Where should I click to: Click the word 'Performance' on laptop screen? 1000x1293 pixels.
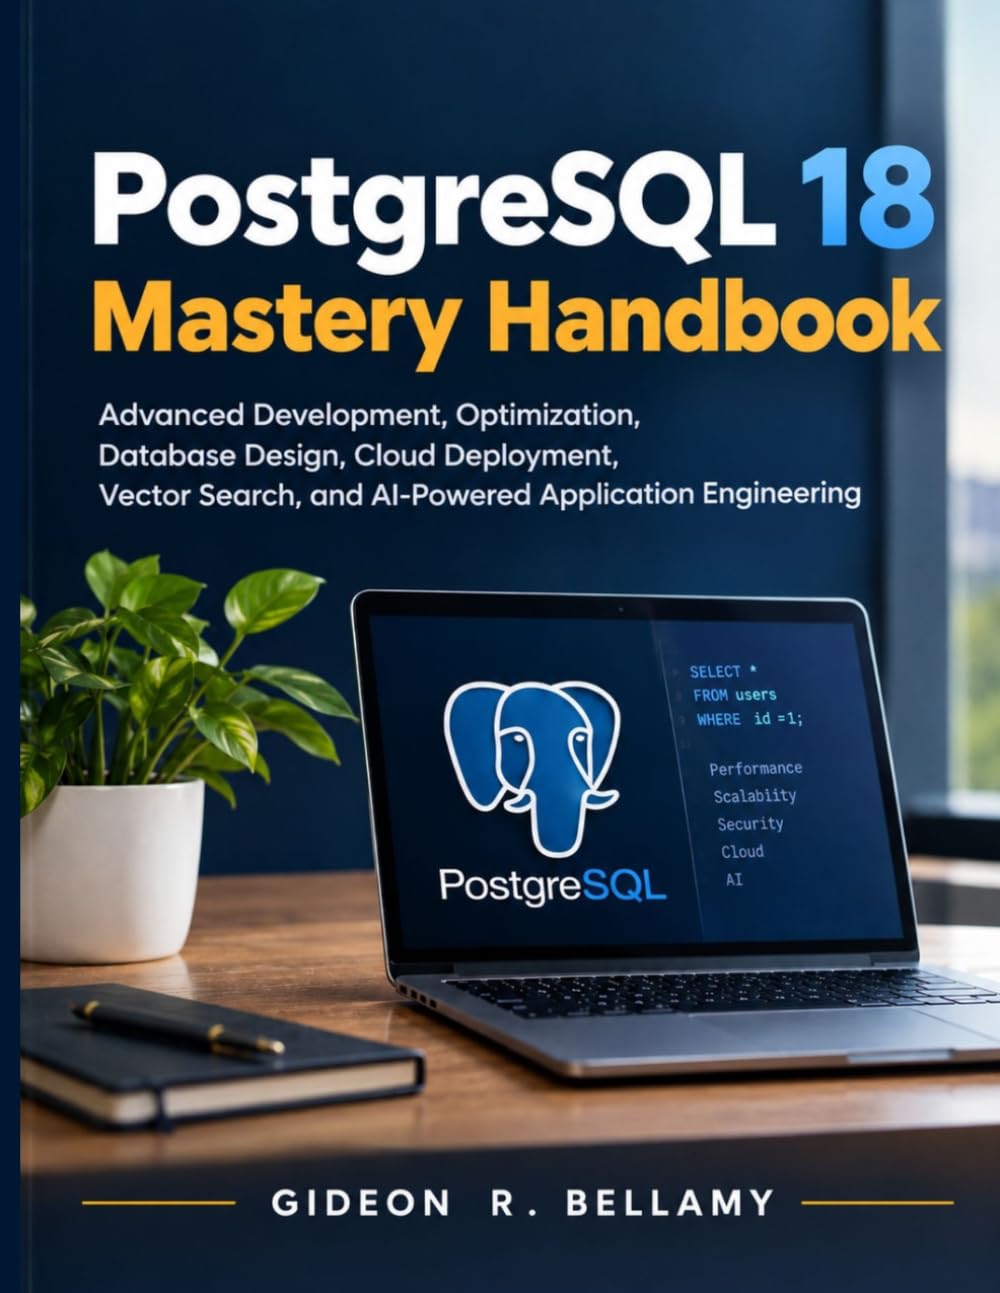755,768
